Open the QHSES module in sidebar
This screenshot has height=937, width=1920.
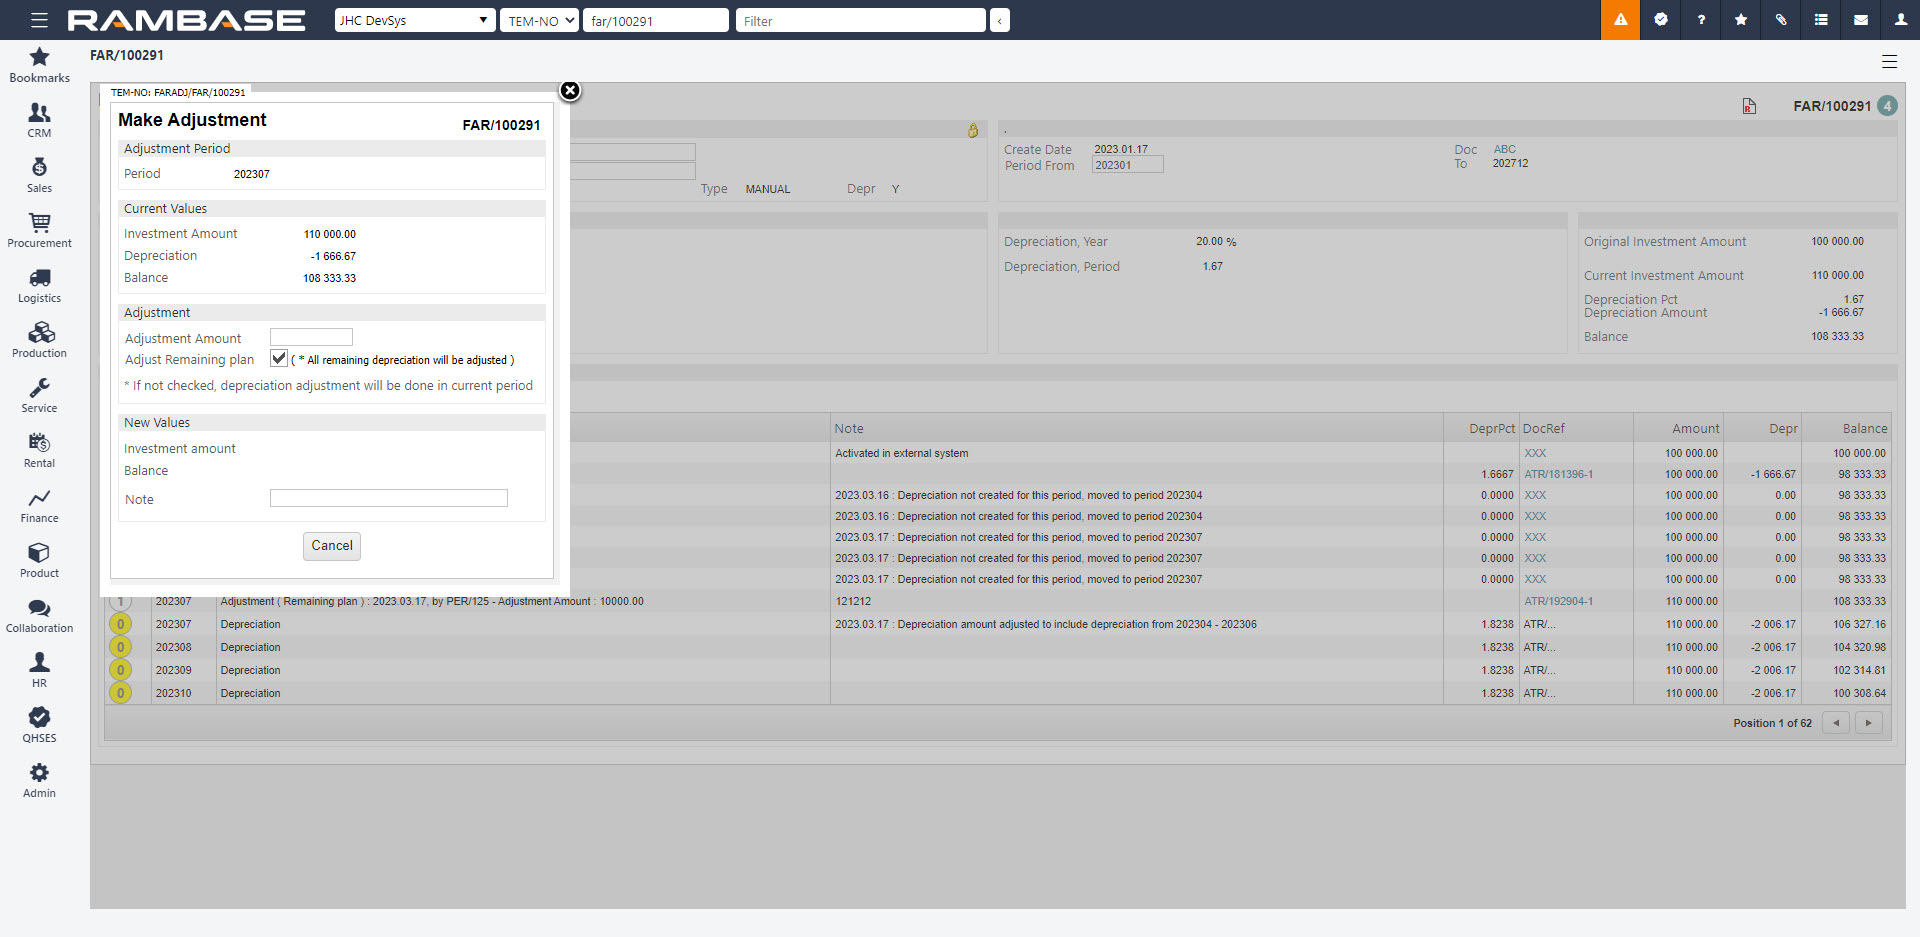tap(40, 725)
